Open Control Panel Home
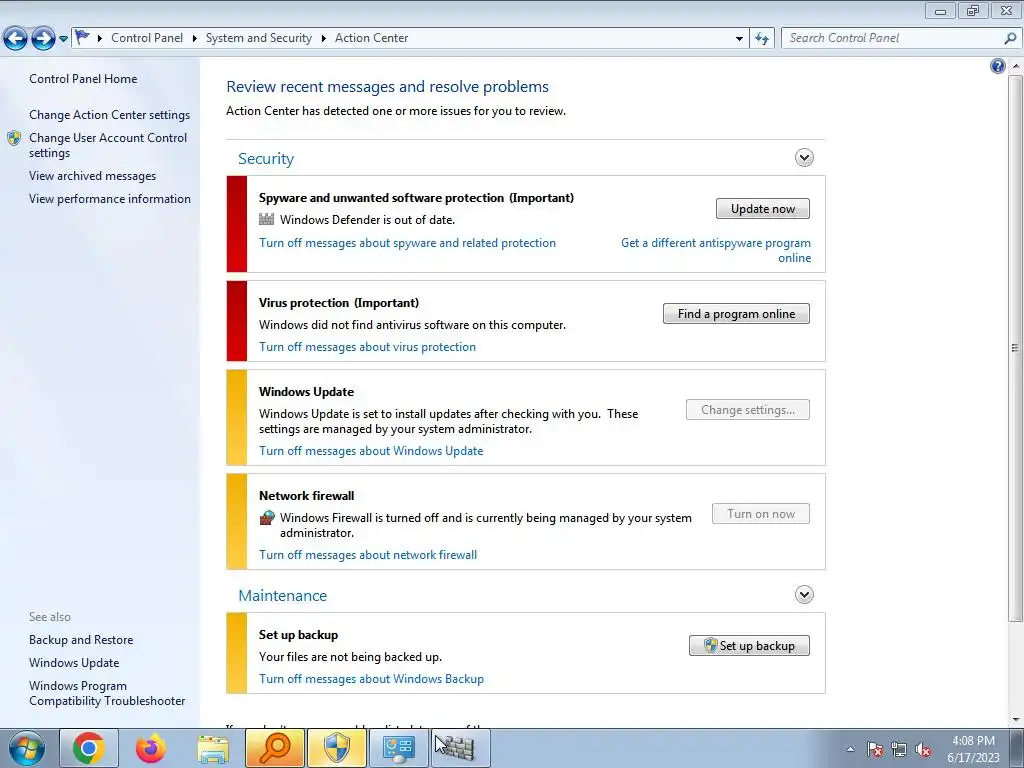The image size is (1024, 768). pos(83,78)
